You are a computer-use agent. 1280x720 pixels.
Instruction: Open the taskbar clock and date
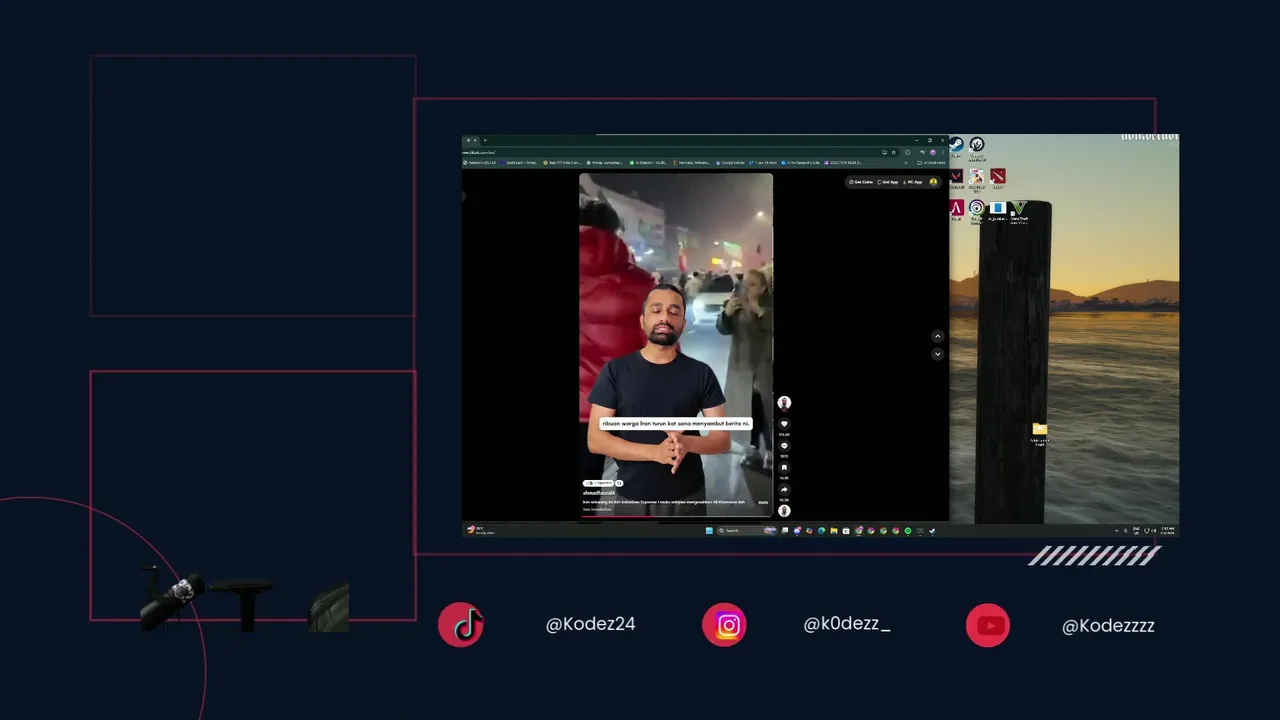click(1169, 530)
